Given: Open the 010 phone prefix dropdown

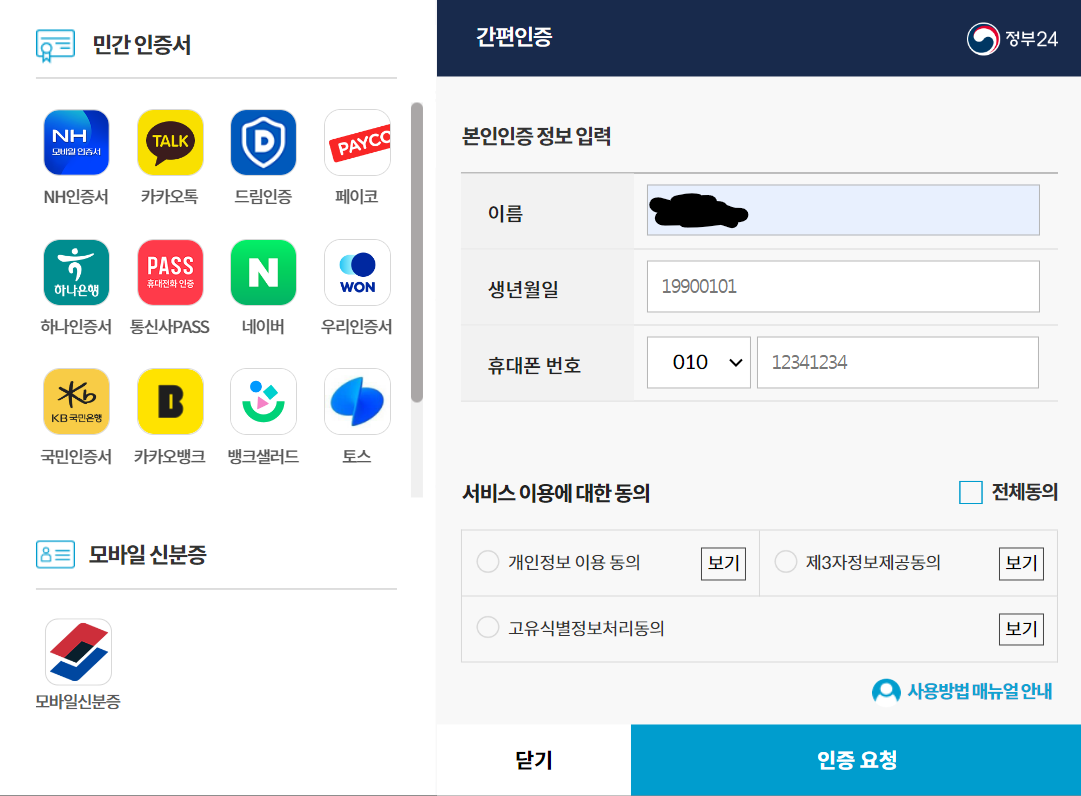Looking at the screenshot, I should pos(698,362).
